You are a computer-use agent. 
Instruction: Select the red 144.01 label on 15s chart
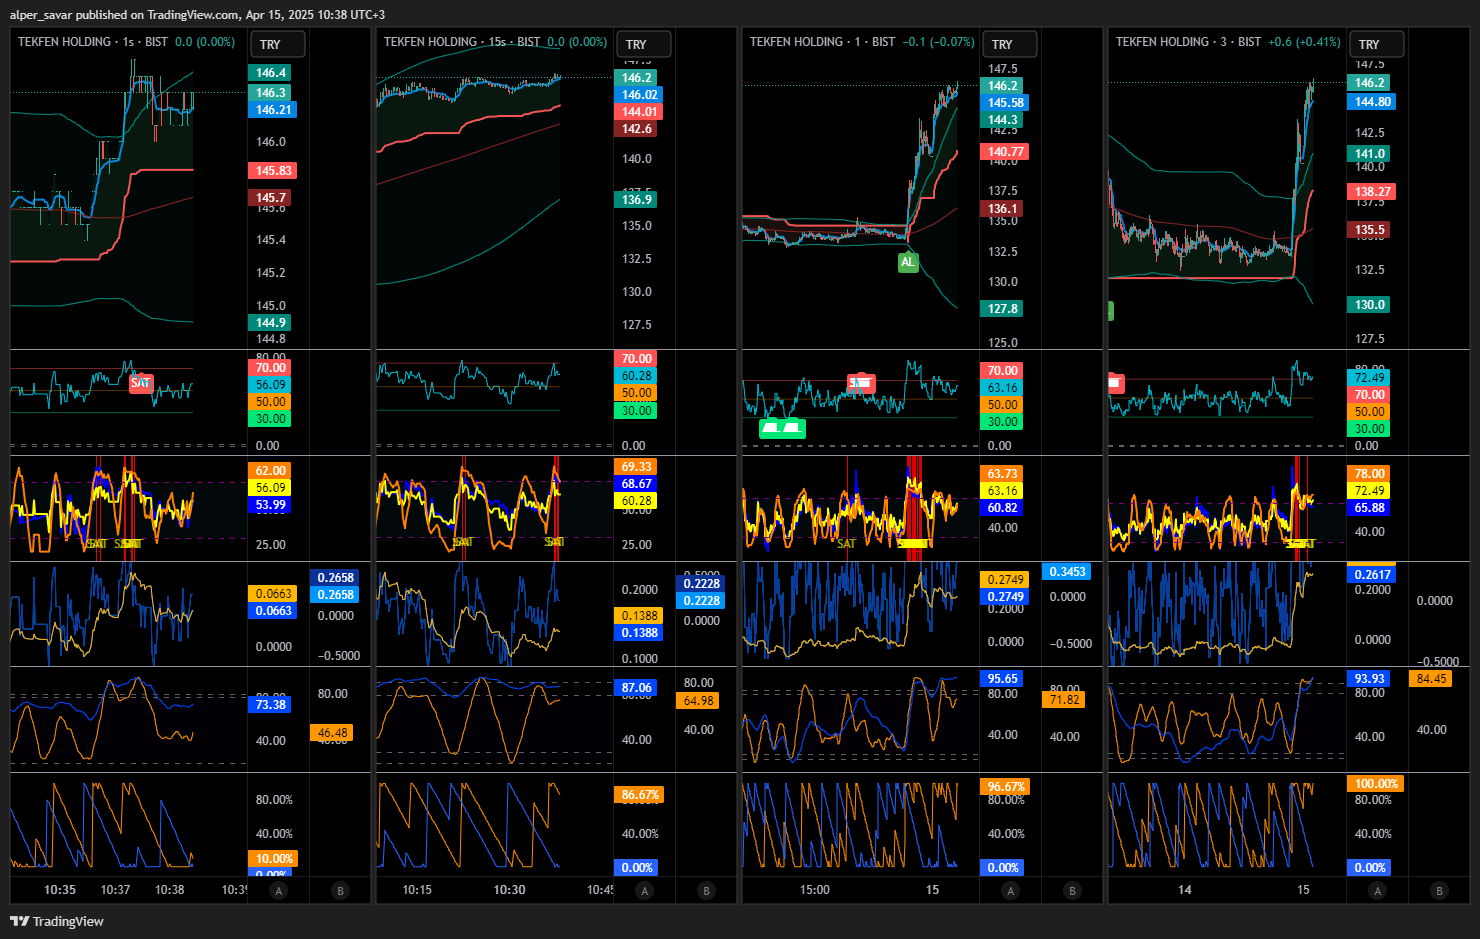[x=638, y=112]
